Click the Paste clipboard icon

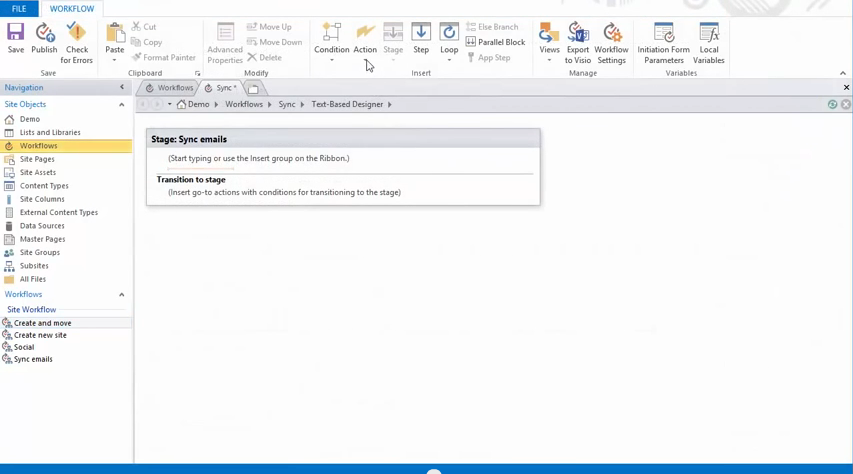pos(115,33)
